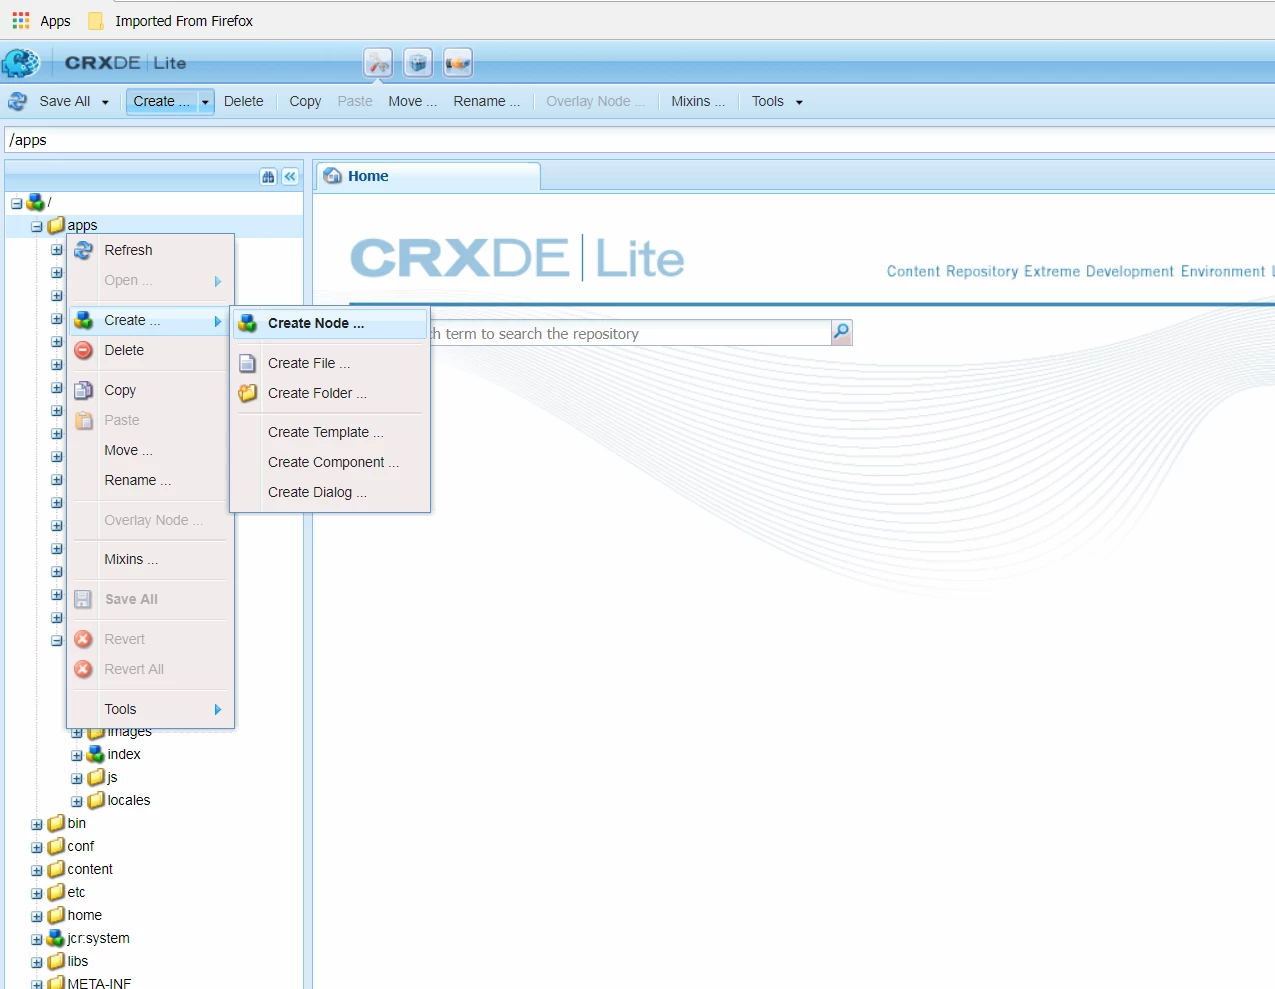Open Tools submenu in context menu
Image resolution: width=1275 pixels, height=989 pixels.
coord(150,709)
